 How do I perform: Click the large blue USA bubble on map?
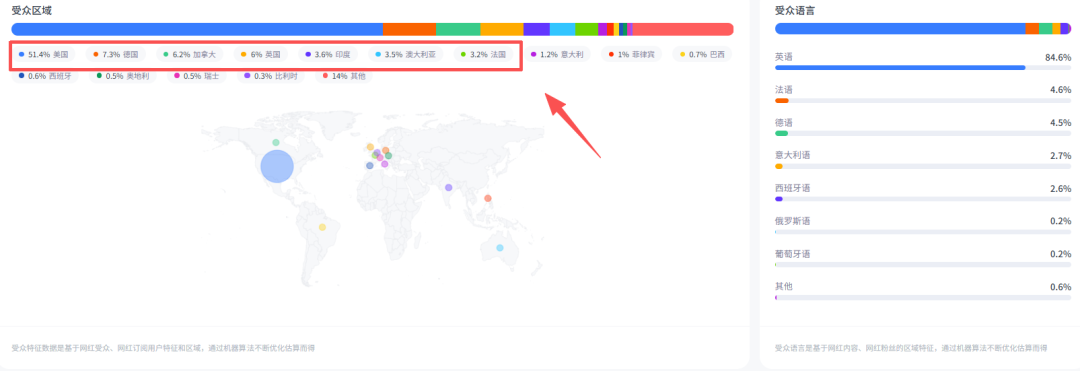coord(277,167)
